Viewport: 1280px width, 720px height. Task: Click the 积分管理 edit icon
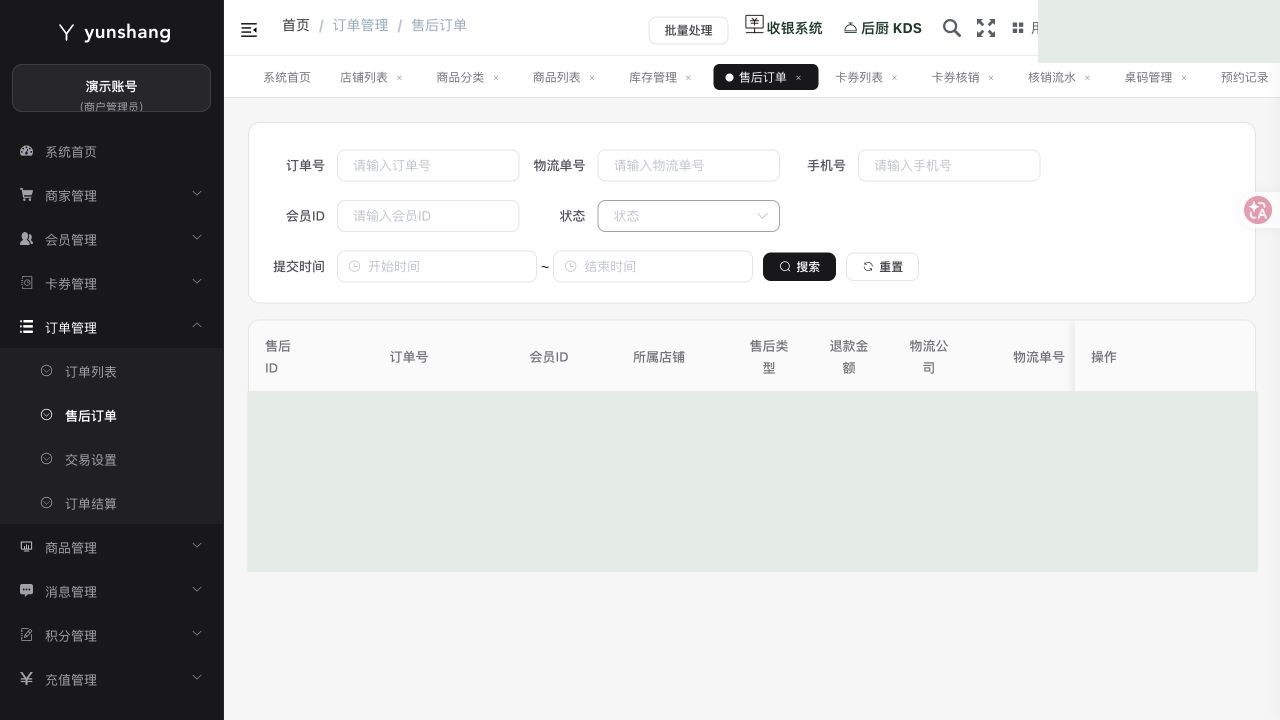coord(27,635)
